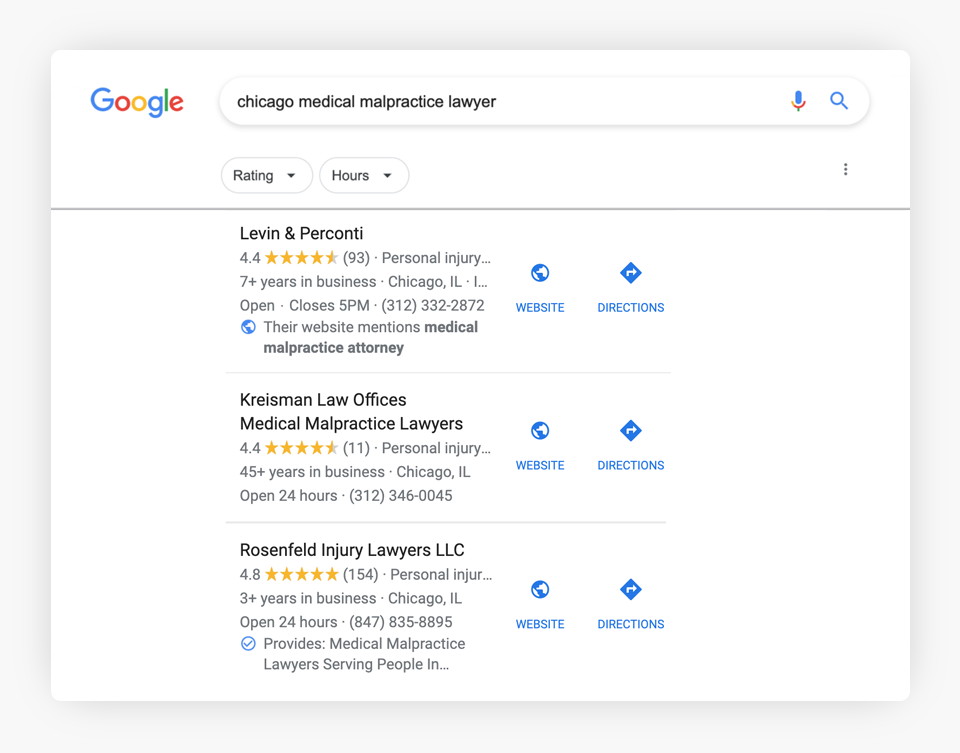This screenshot has width=960, height=753.
Task: Click Rosenfeld's 154 reviews star rating
Action: point(301,574)
